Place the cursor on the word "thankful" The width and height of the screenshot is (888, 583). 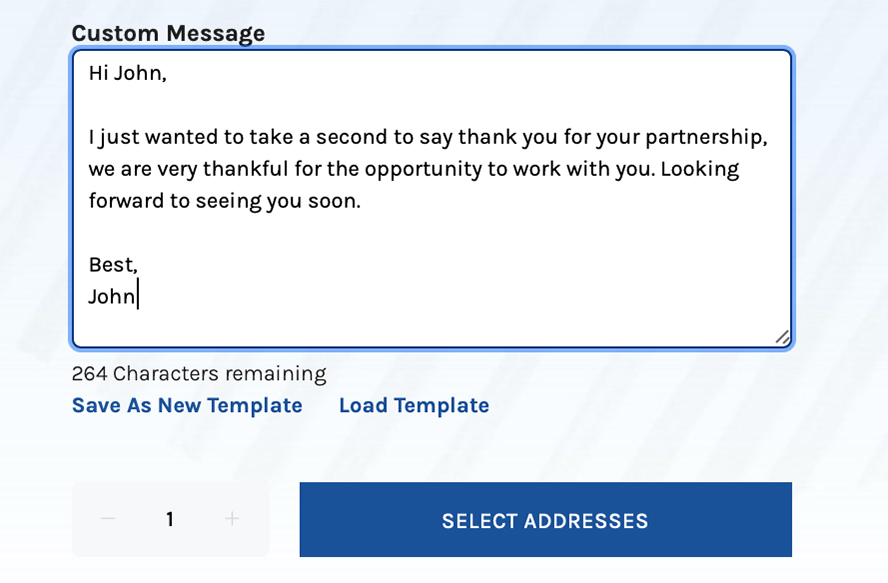[x=246, y=169]
